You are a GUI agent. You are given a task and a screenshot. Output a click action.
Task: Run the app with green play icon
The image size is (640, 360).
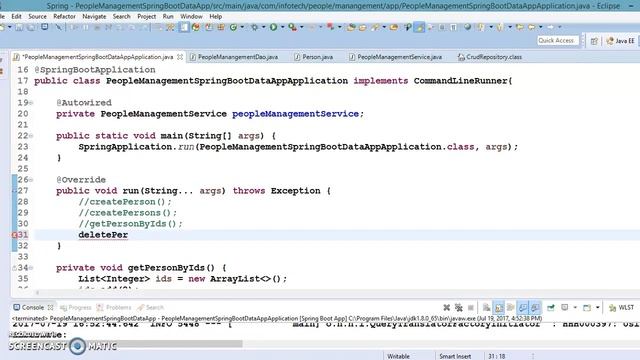[273, 27]
